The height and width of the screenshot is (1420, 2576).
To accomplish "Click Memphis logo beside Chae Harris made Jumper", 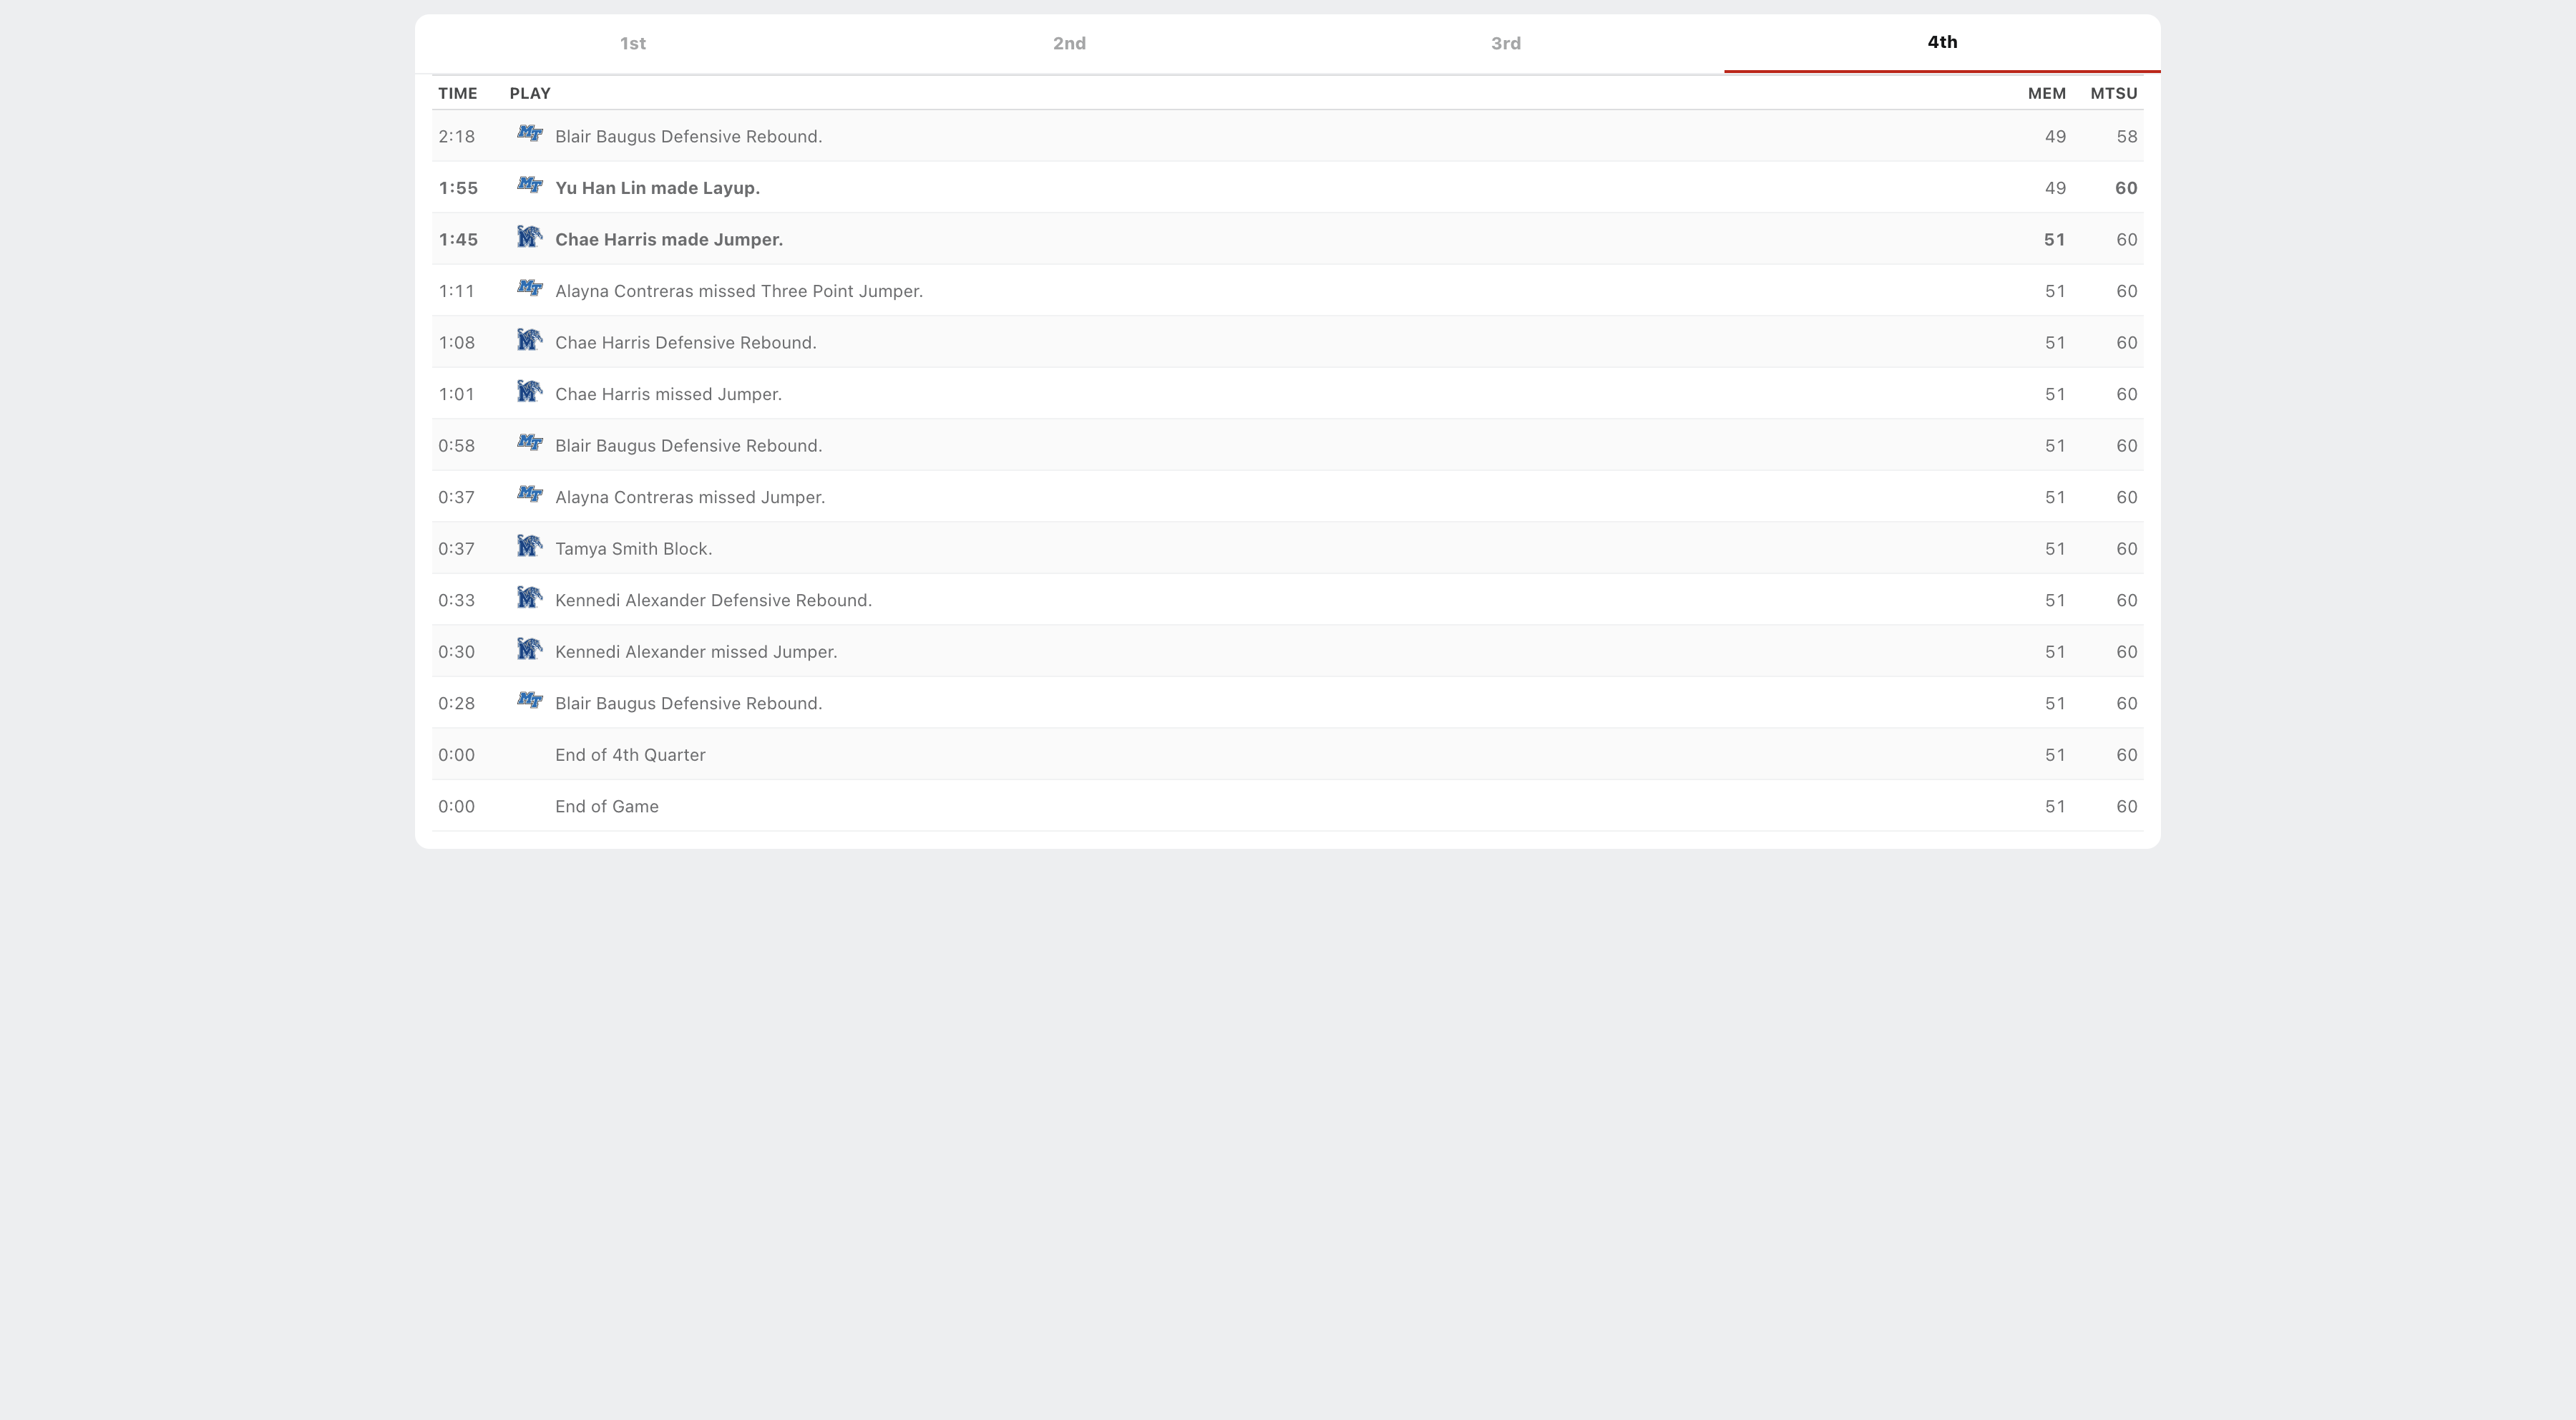I will pos(529,238).
